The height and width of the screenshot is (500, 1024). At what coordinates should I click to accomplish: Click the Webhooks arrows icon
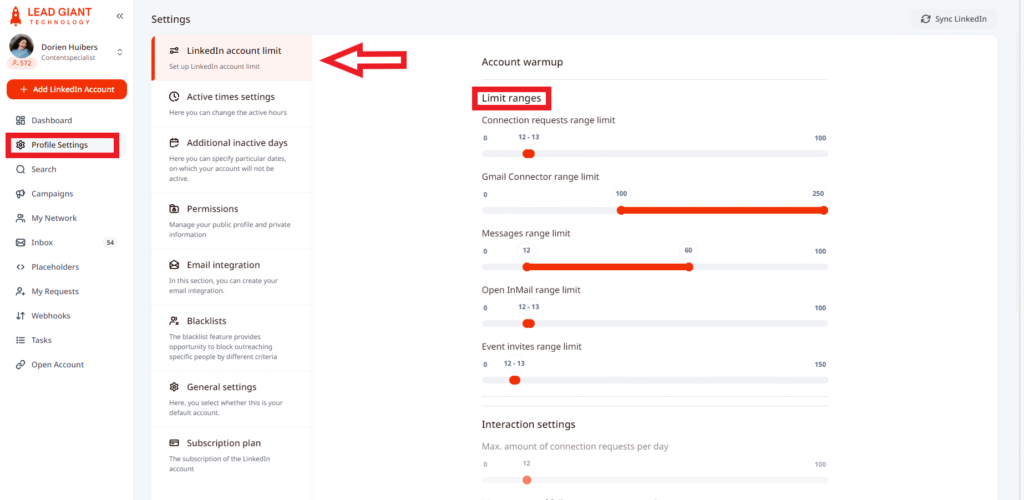pos(21,316)
